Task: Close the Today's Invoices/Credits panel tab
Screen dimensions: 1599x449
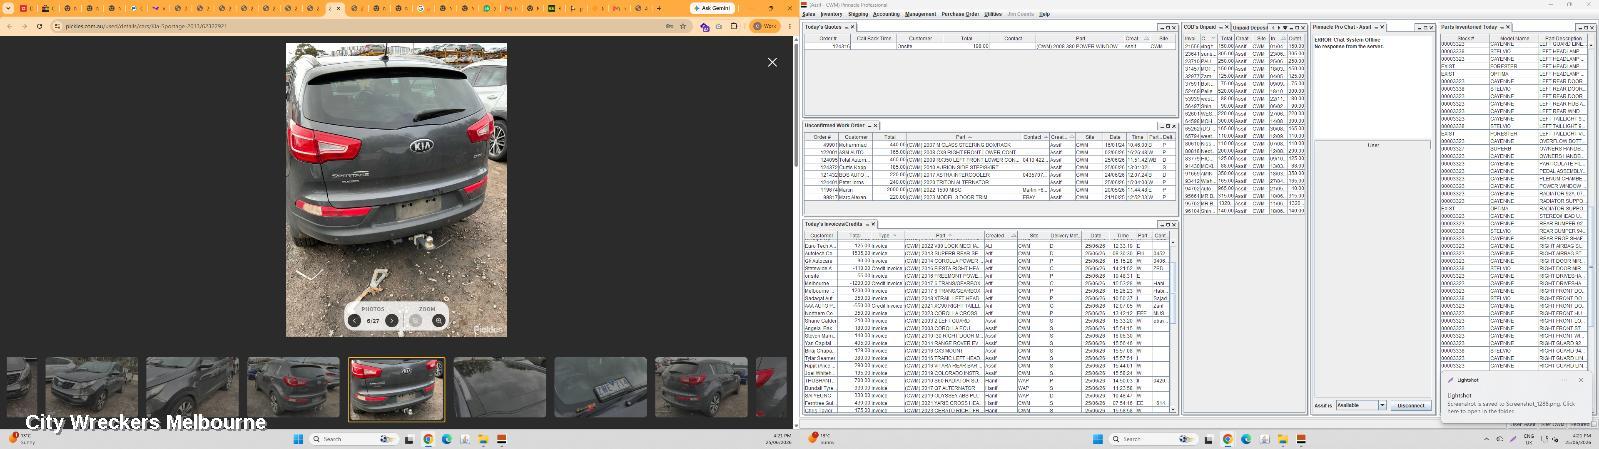Action: tap(872, 224)
